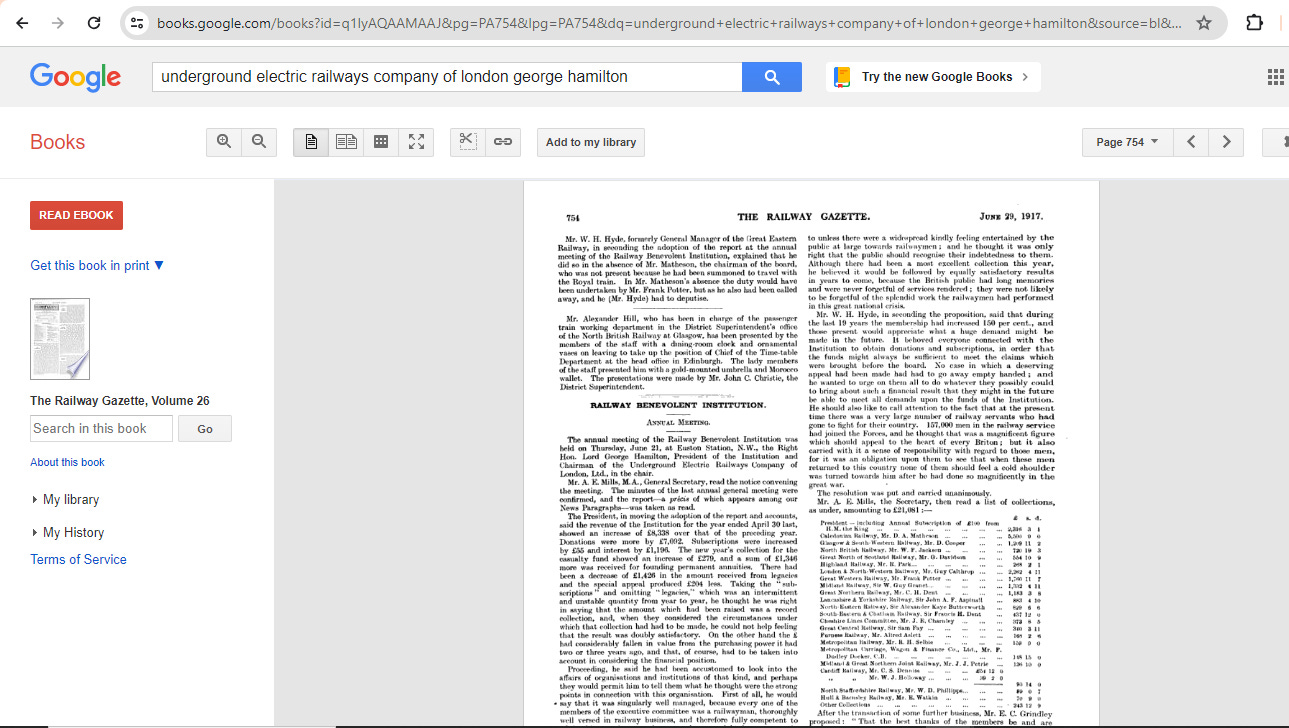Go to the next page arrow
This screenshot has height=728, width=1289.
click(1226, 142)
